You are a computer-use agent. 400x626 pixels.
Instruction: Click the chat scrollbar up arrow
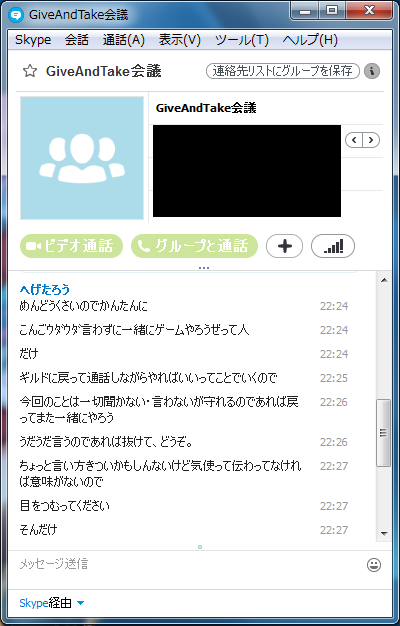(x=384, y=280)
